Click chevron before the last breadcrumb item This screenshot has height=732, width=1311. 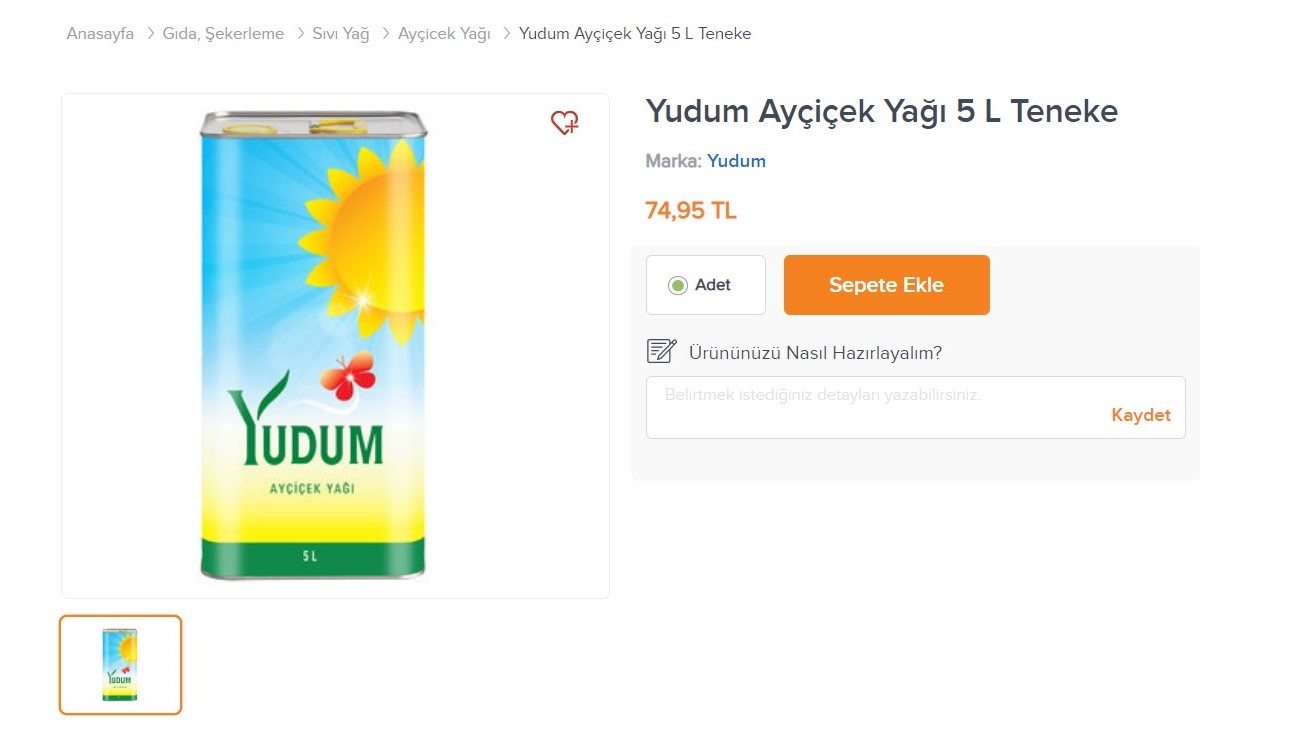[506, 34]
